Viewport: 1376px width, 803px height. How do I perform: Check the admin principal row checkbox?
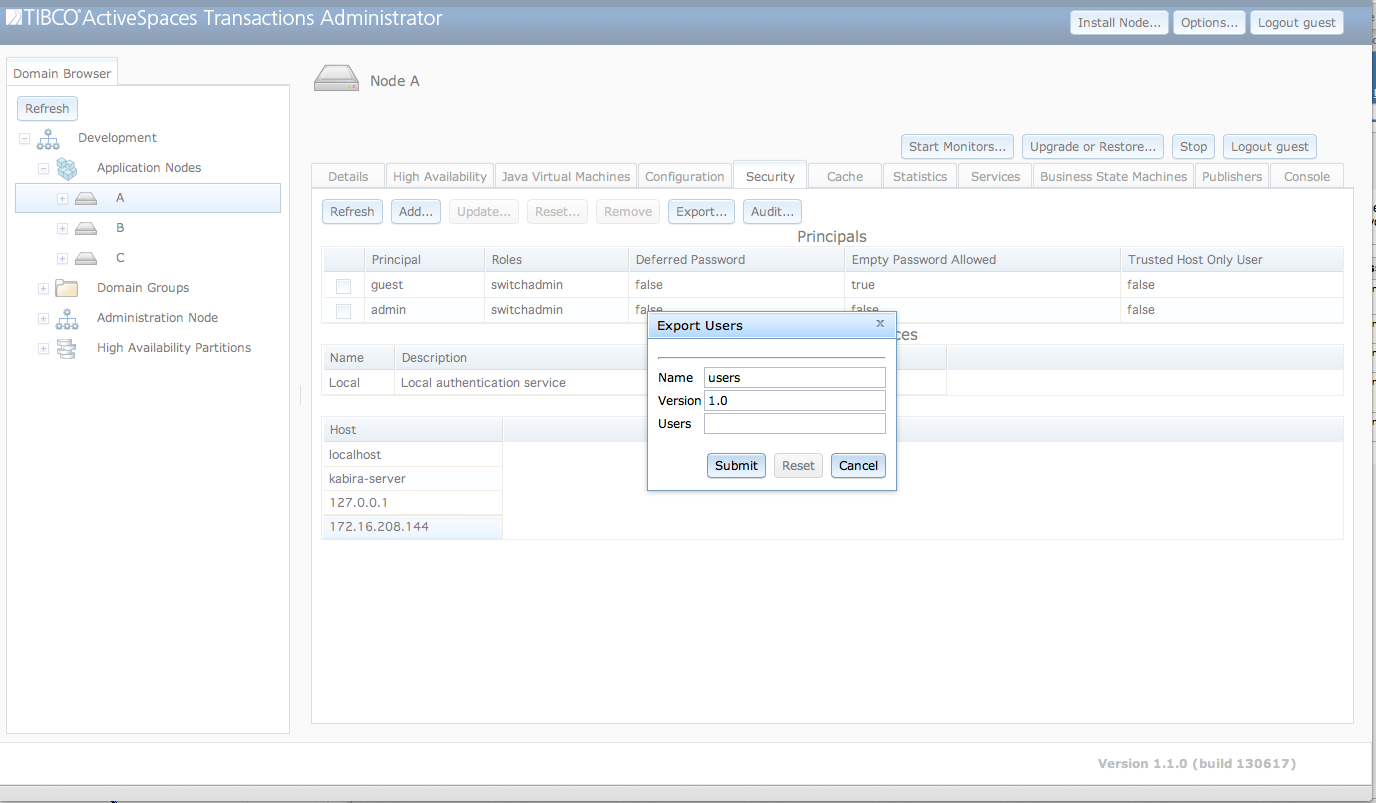click(343, 310)
